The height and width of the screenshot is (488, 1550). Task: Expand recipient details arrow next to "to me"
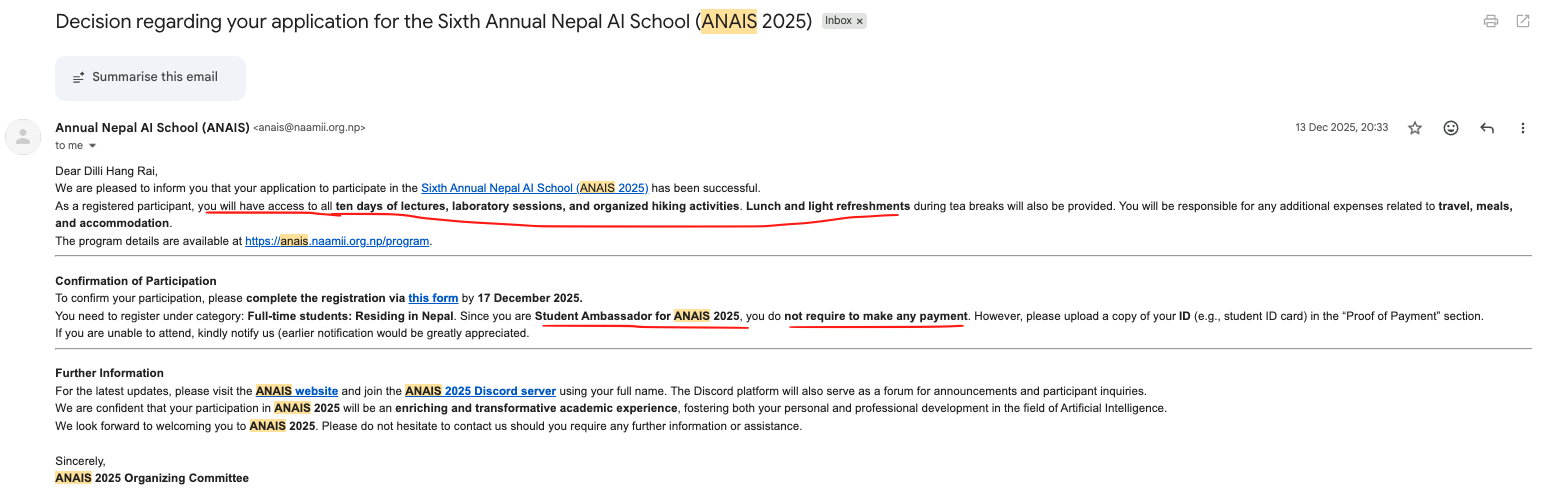pyautogui.click(x=93, y=146)
